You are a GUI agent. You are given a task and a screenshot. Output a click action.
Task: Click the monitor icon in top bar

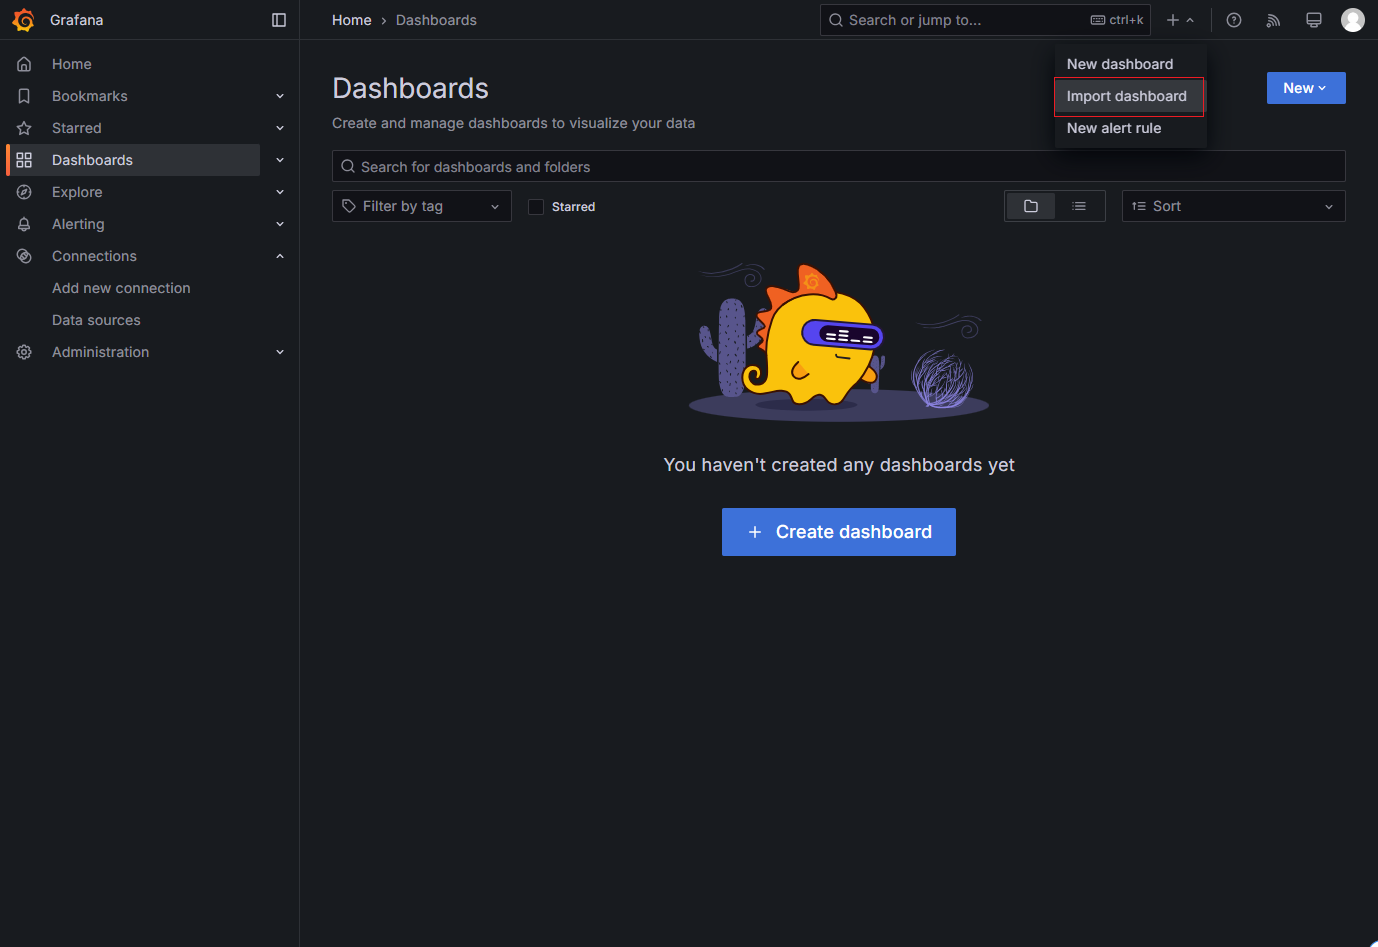[x=1314, y=20]
